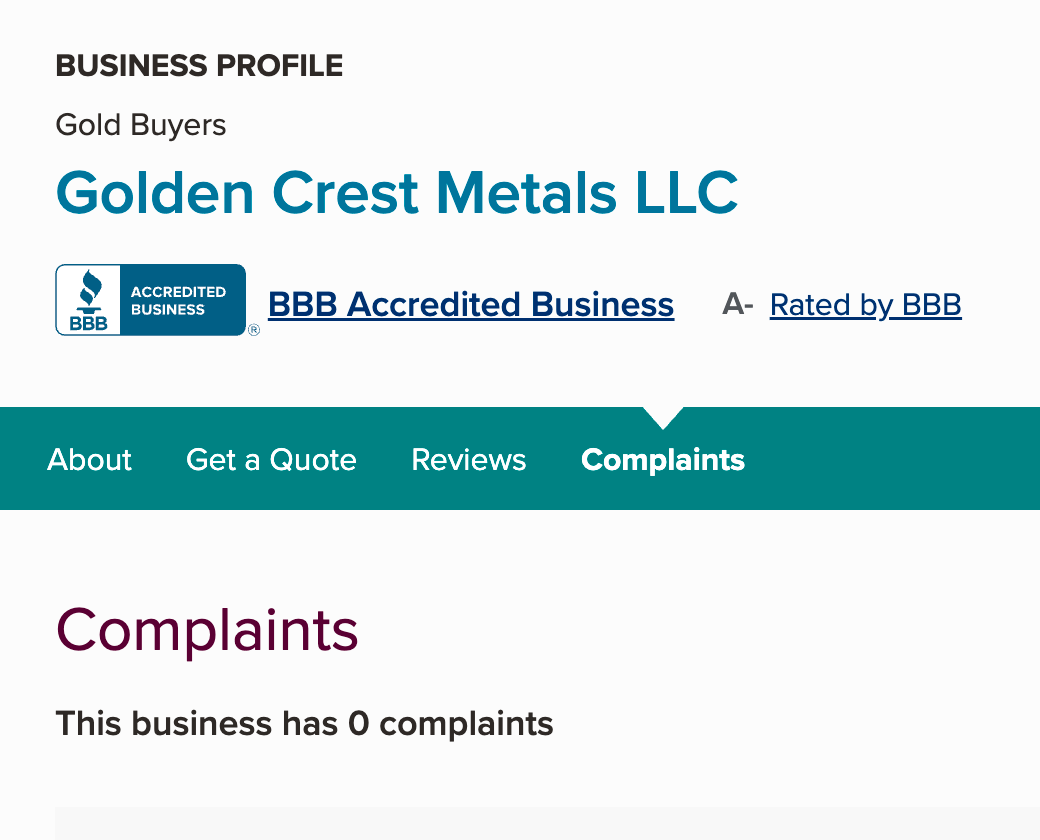Click the A- rating text
The image size is (1040, 840).
pyautogui.click(x=737, y=305)
